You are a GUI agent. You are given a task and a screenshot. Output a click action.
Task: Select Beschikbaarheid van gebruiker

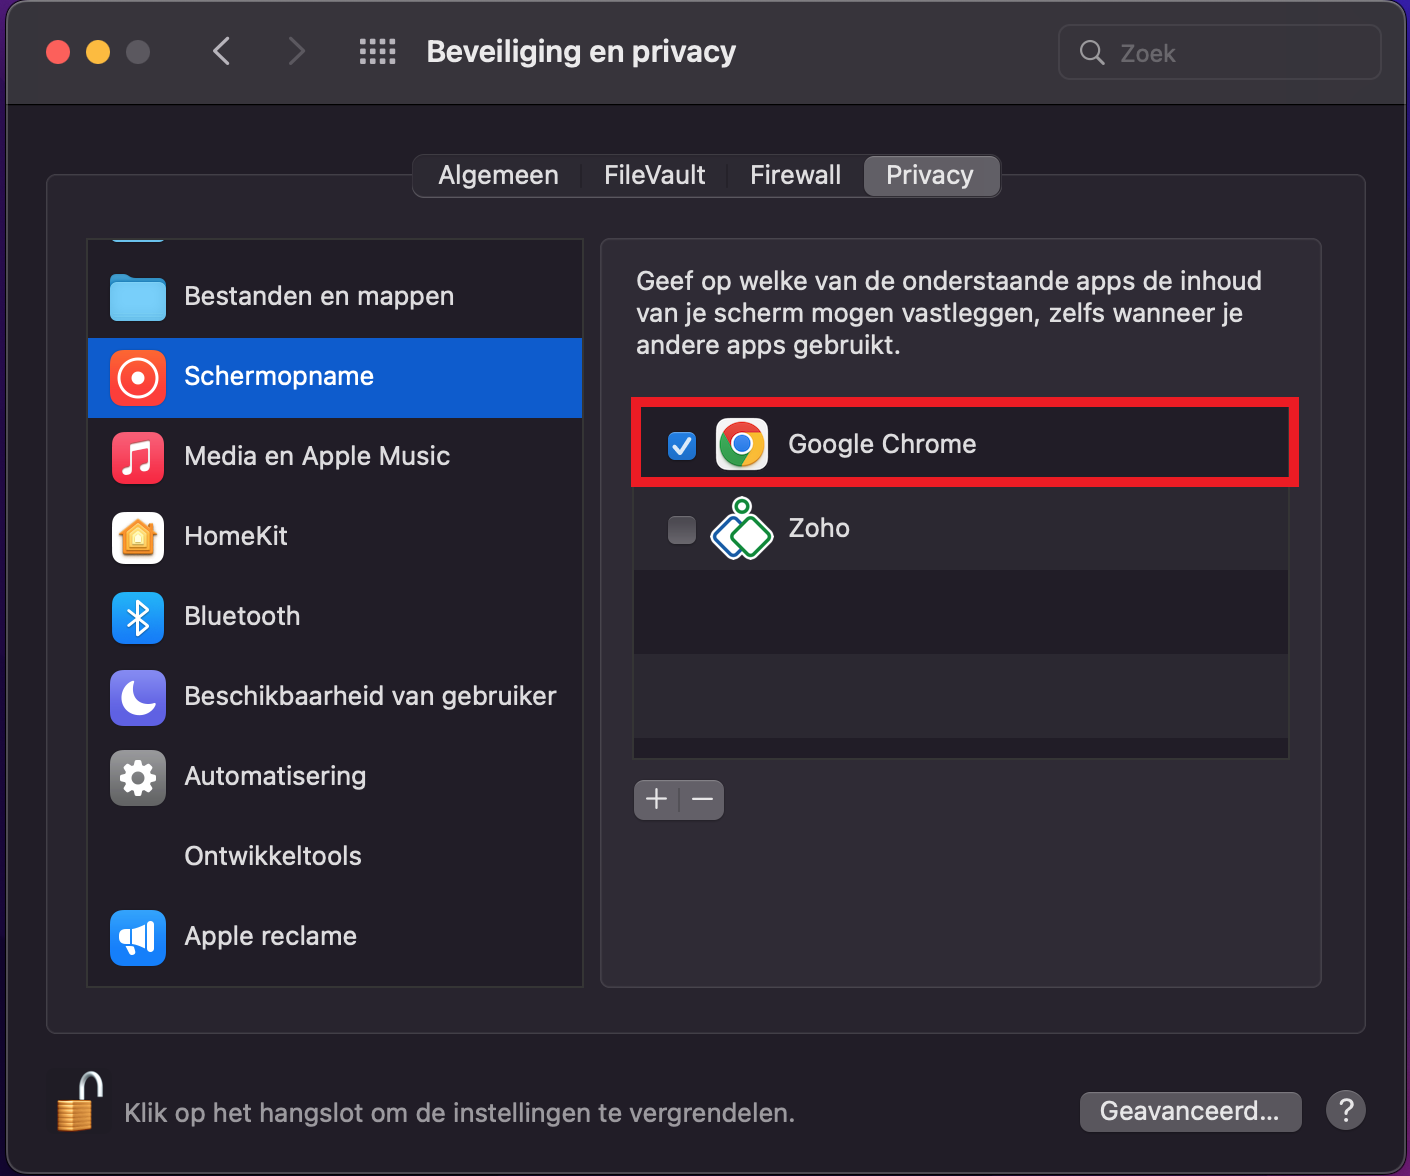coord(335,698)
